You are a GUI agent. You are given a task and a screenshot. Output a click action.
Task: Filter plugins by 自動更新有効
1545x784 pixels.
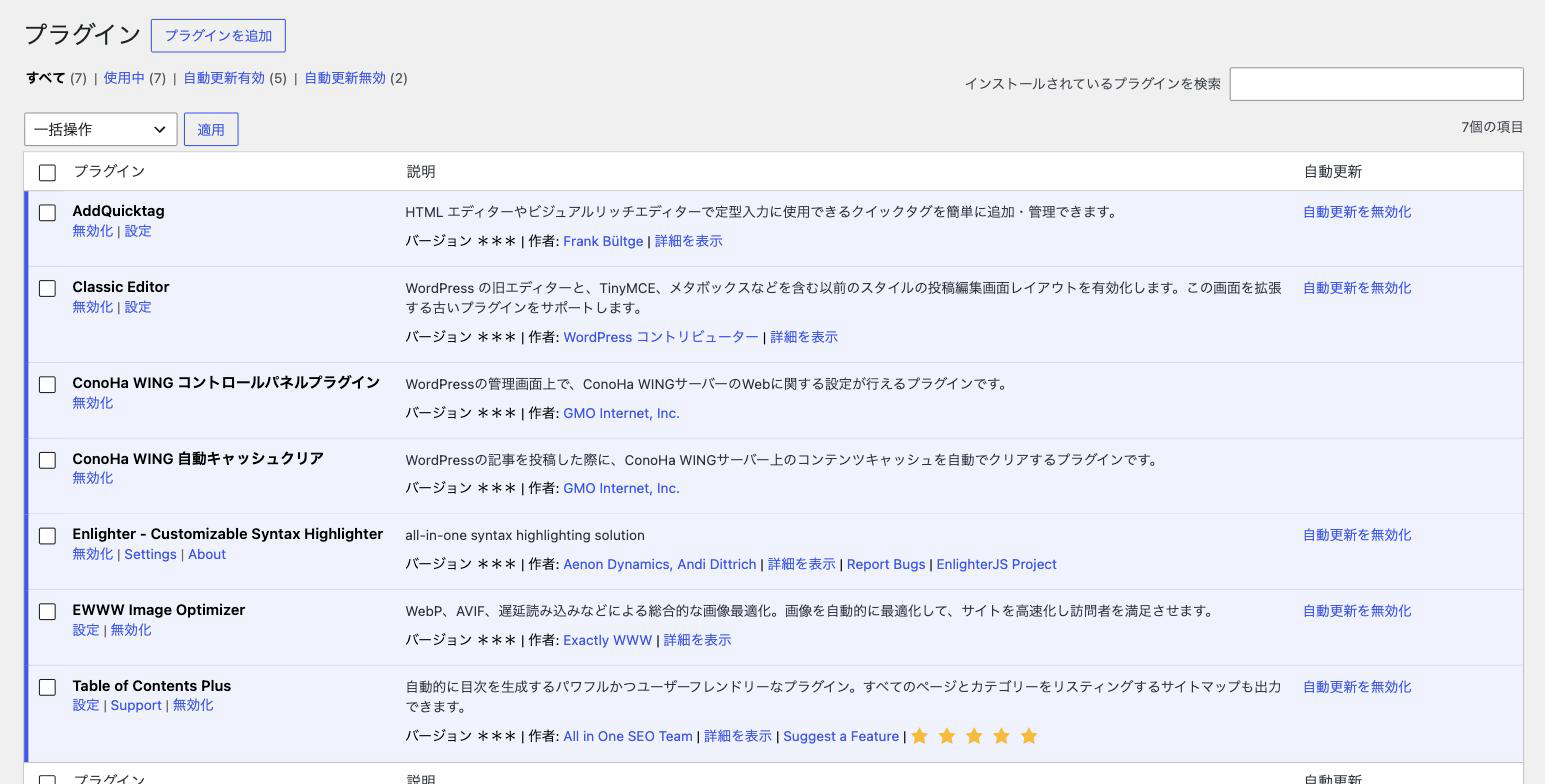point(224,78)
